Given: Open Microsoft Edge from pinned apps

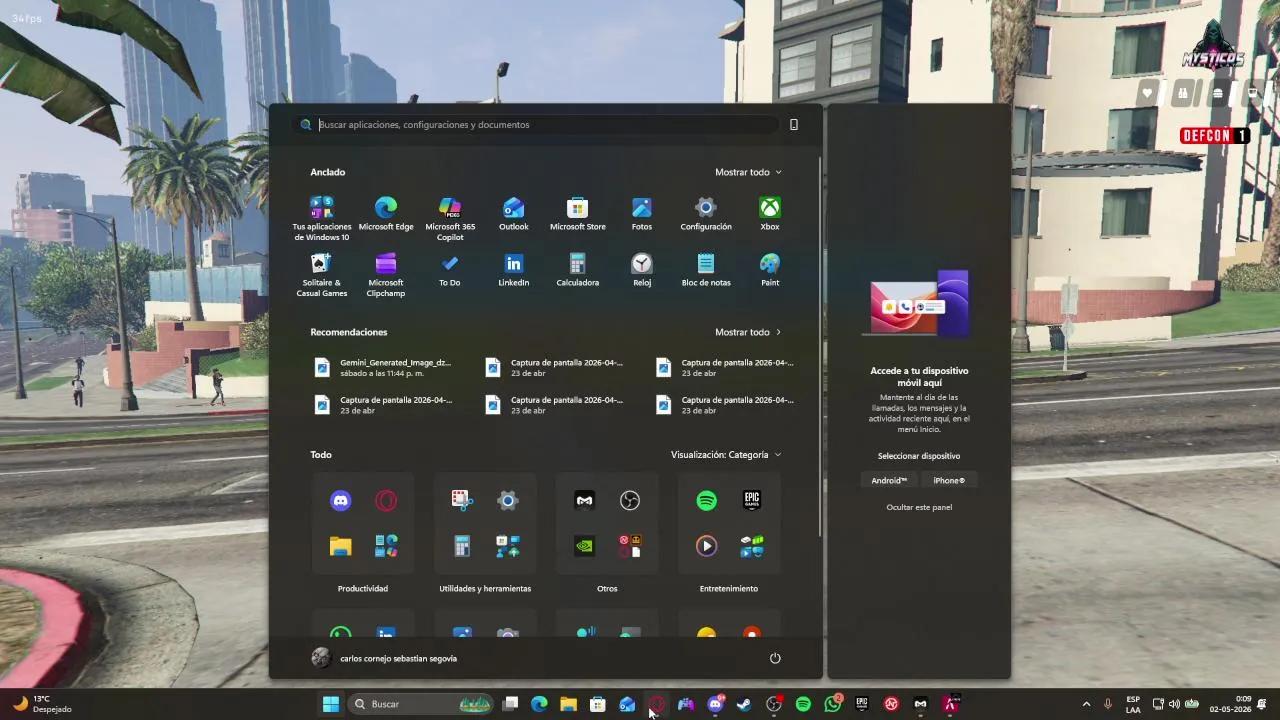Looking at the screenshot, I should pyautogui.click(x=386, y=213).
